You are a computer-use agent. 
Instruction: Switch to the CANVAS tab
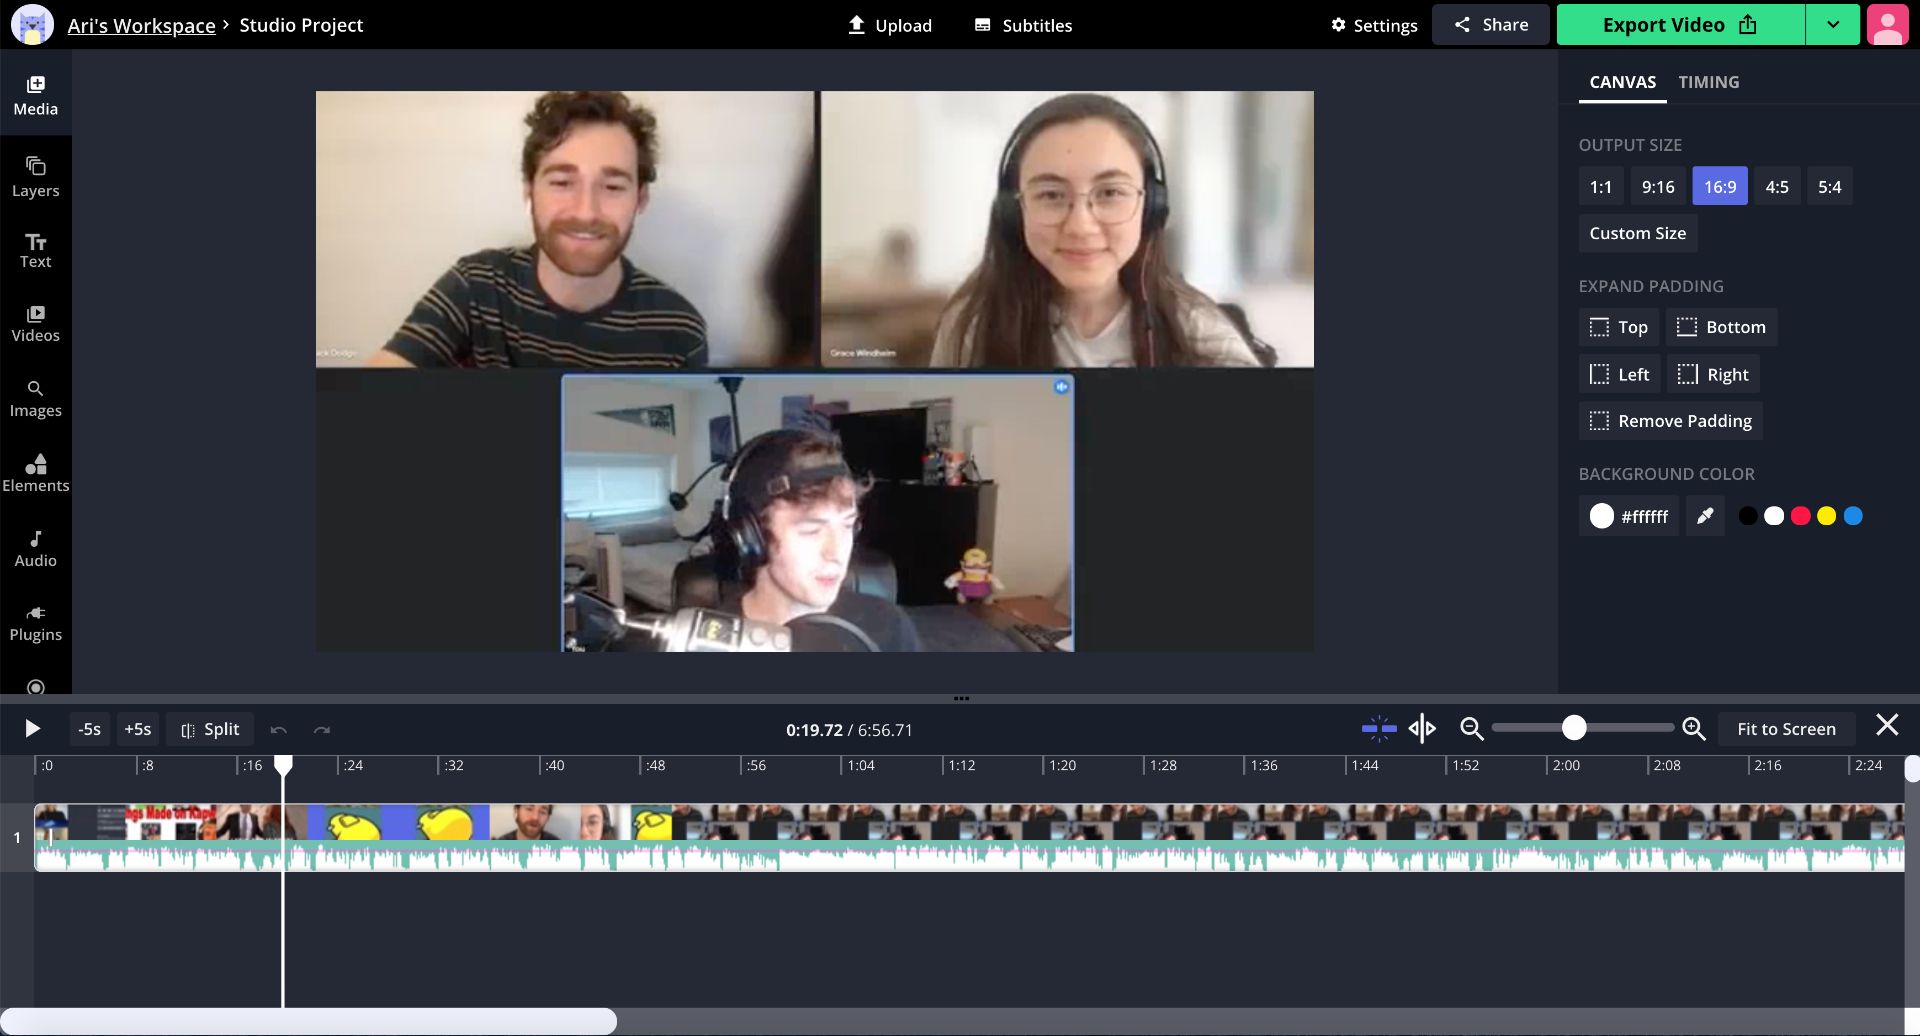(x=1622, y=82)
